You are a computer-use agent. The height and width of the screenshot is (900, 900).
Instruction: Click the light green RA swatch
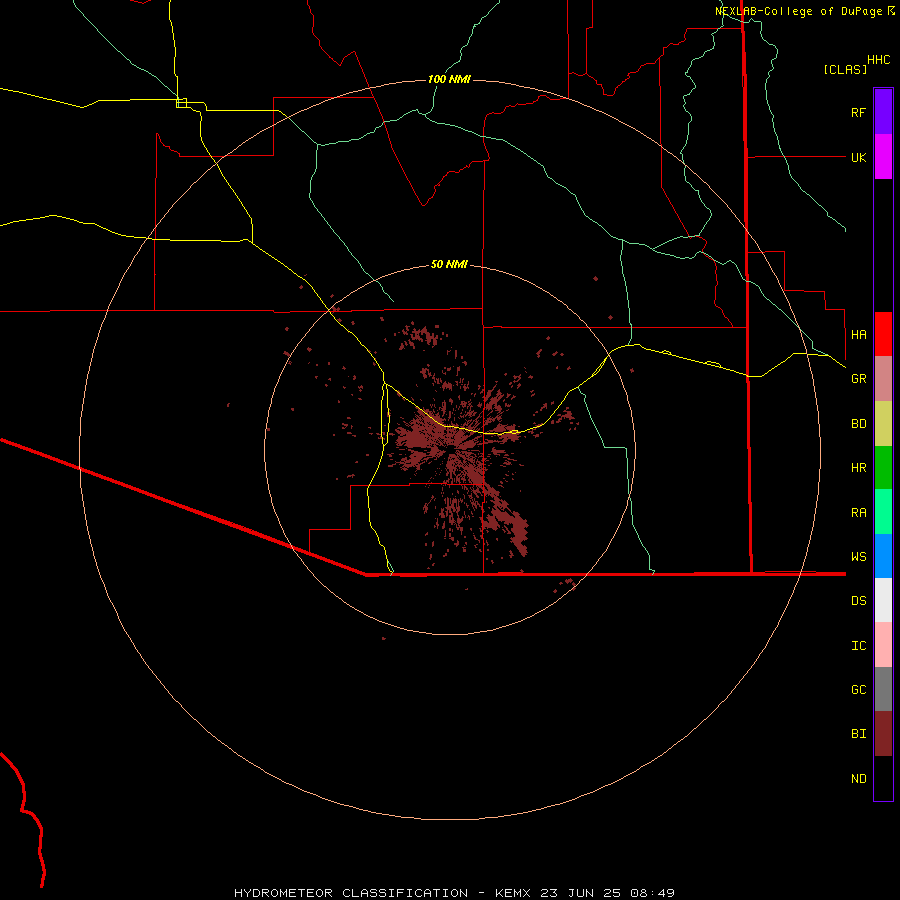pyautogui.click(x=883, y=512)
